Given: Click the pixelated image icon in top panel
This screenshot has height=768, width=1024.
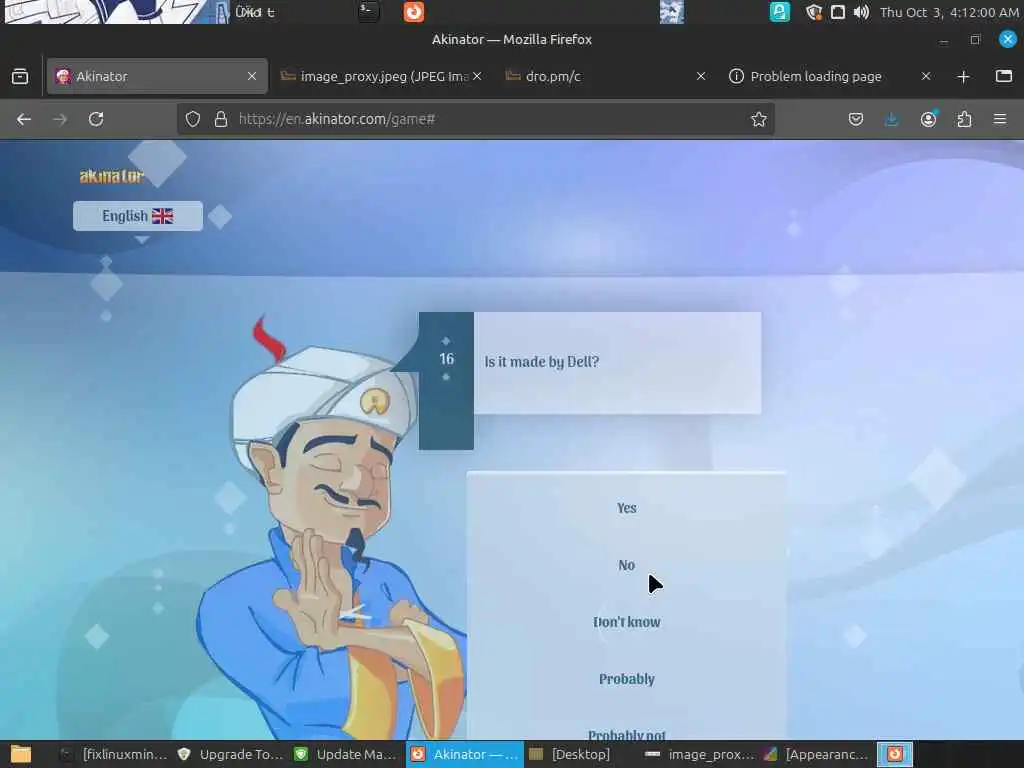Looking at the screenshot, I should pos(671,12).
